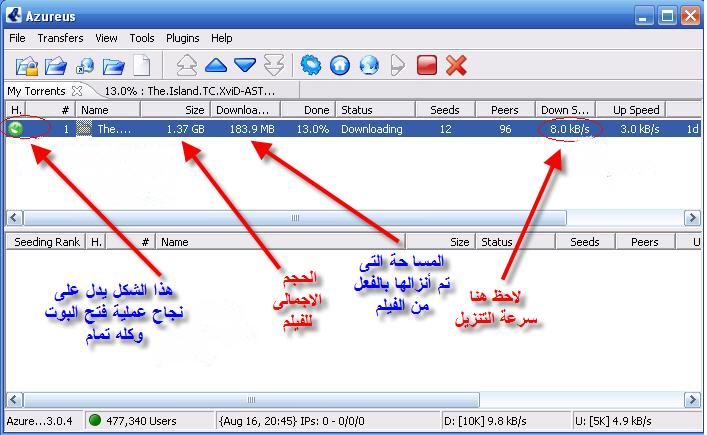Sort by the upper Peers column header
Image resolution: width=707 pixels, height=435 pixels.
pyautogui.click(x=505, y=110)
